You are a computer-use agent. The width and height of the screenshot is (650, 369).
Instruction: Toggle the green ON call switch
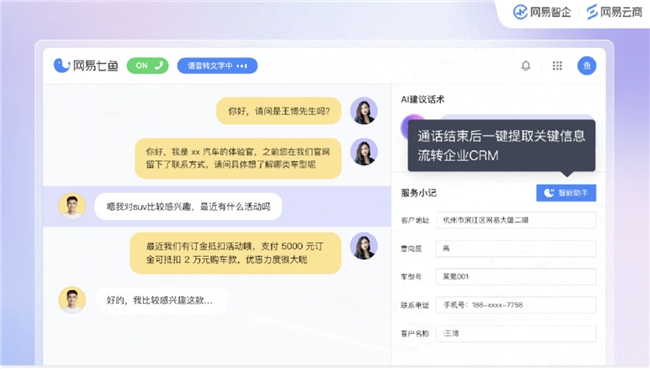pos(148,66)
